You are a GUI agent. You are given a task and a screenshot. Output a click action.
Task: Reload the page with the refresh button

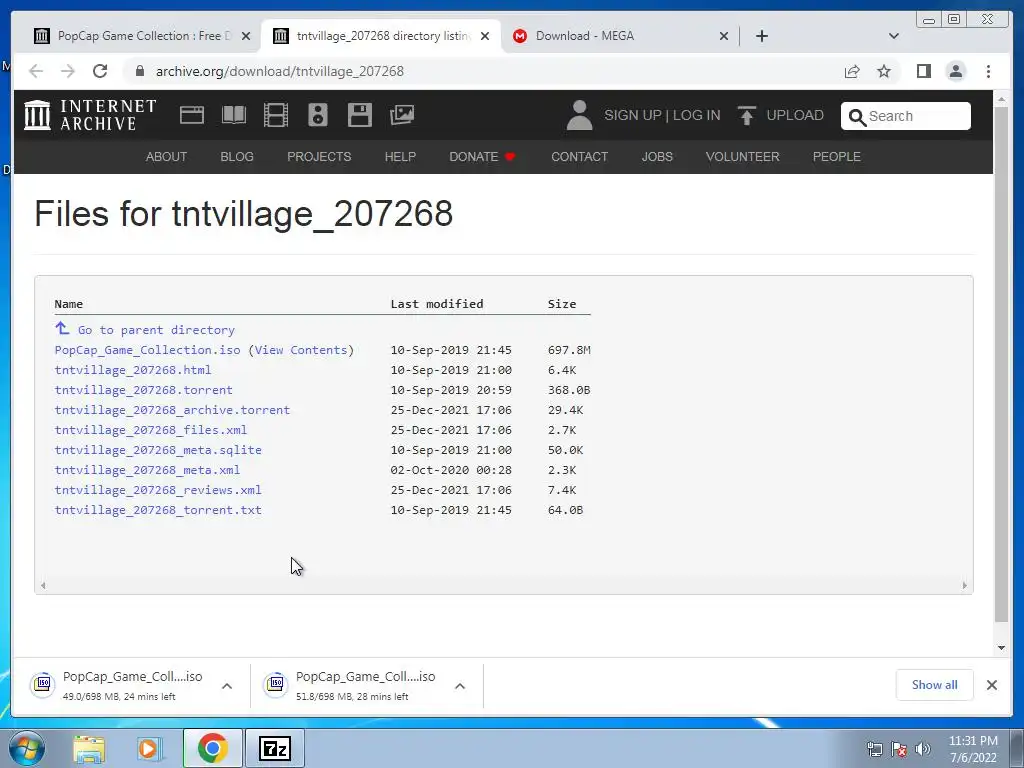100,71
